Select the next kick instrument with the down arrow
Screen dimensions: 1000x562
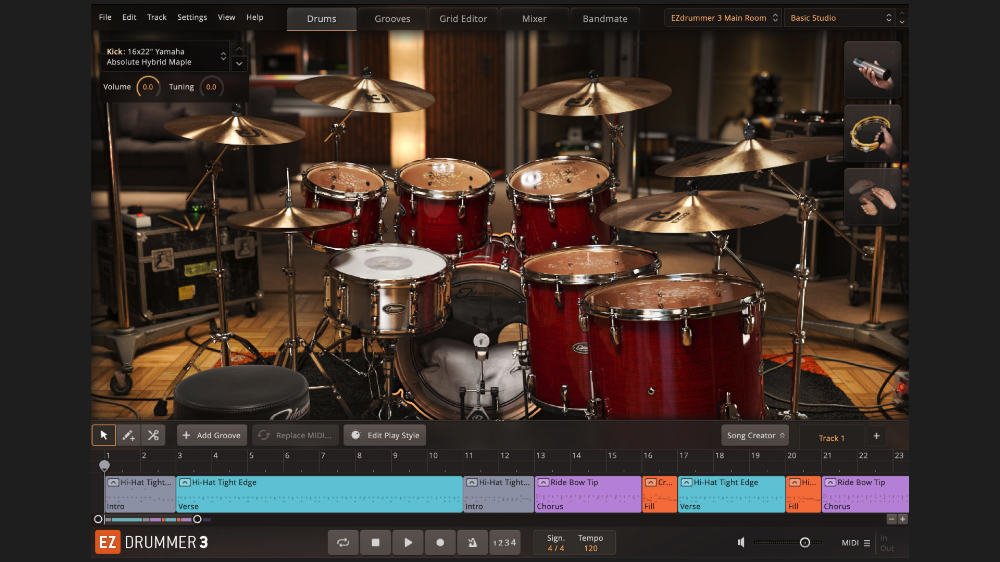[239, 63]
